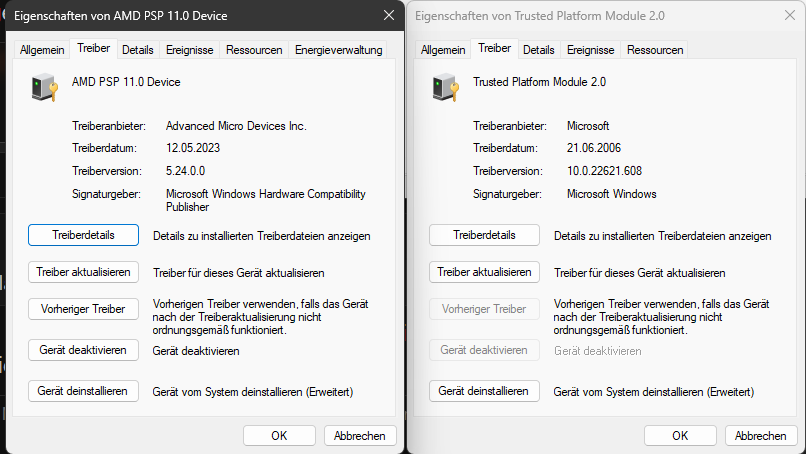The height and width of the screenshot is (454, 806).
Task: Click the driver date 12.05.2023
Action: click(193, 148)
